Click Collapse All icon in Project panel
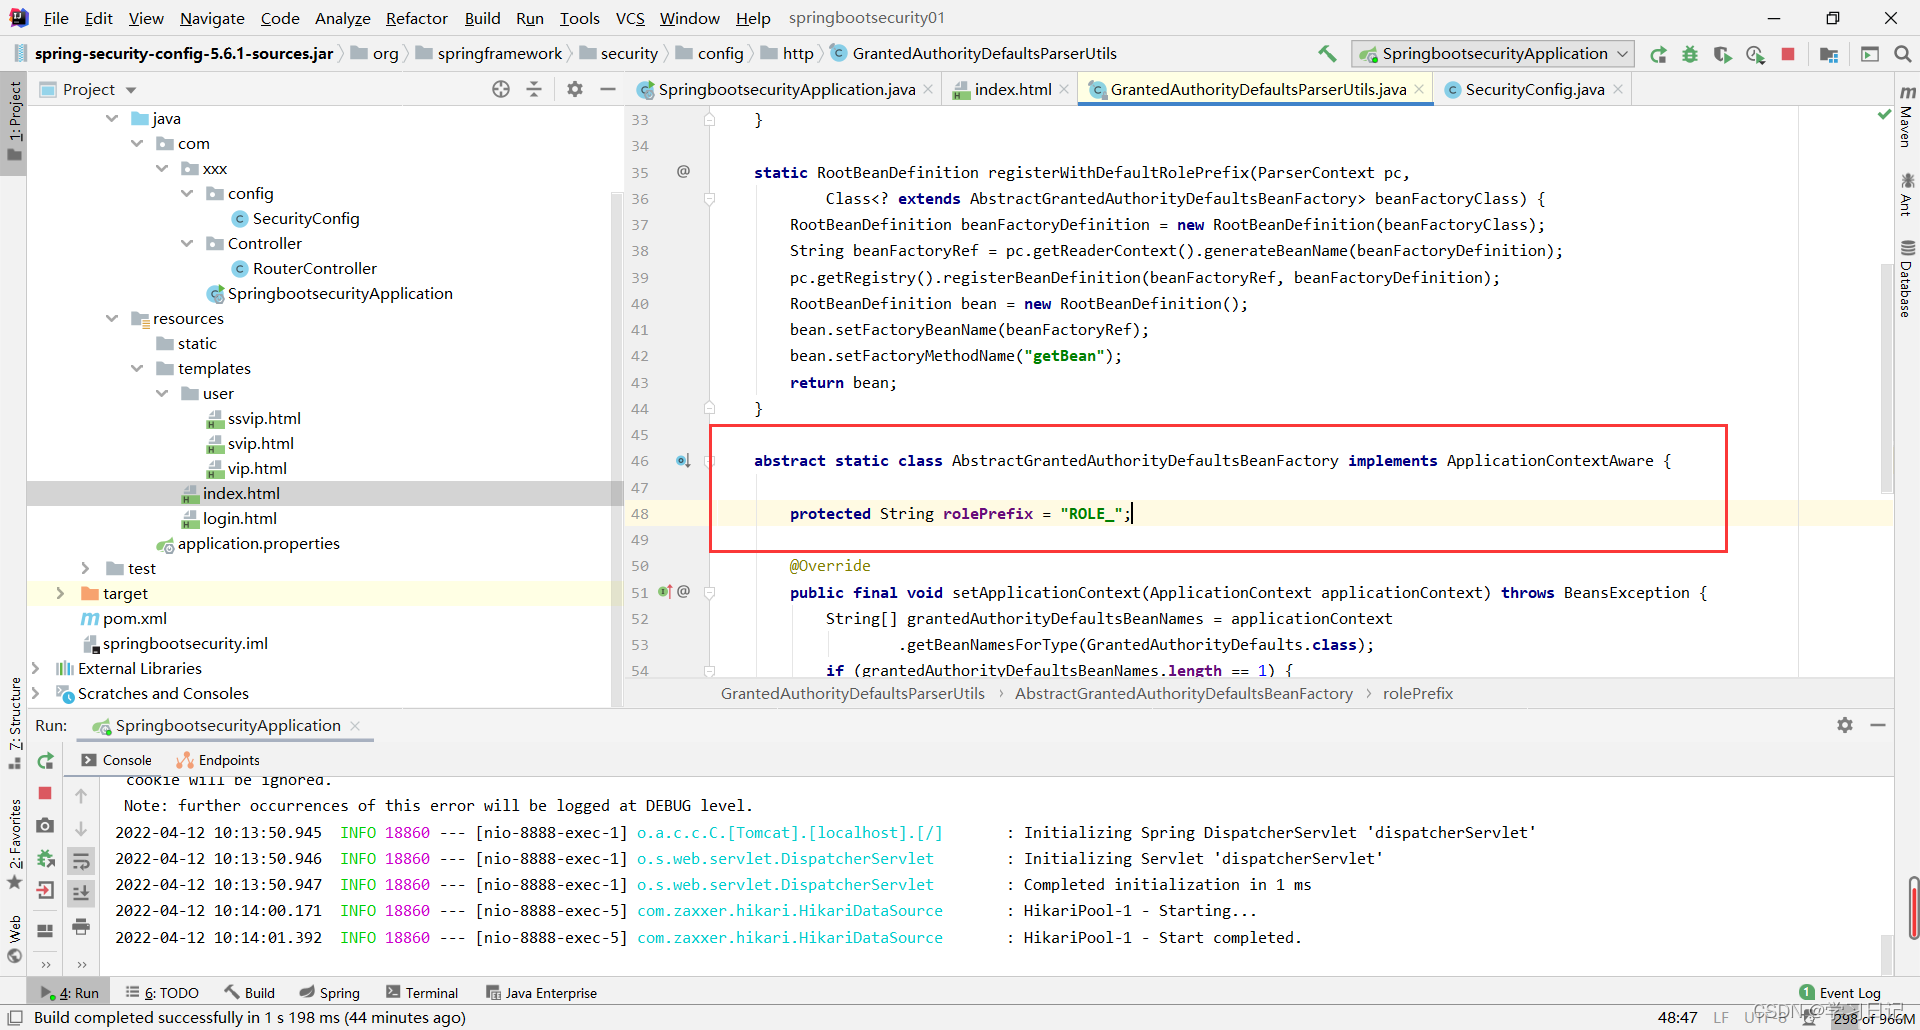Image resolution: width=1920 pixels, height=1030 pixels. coord(534,89)
